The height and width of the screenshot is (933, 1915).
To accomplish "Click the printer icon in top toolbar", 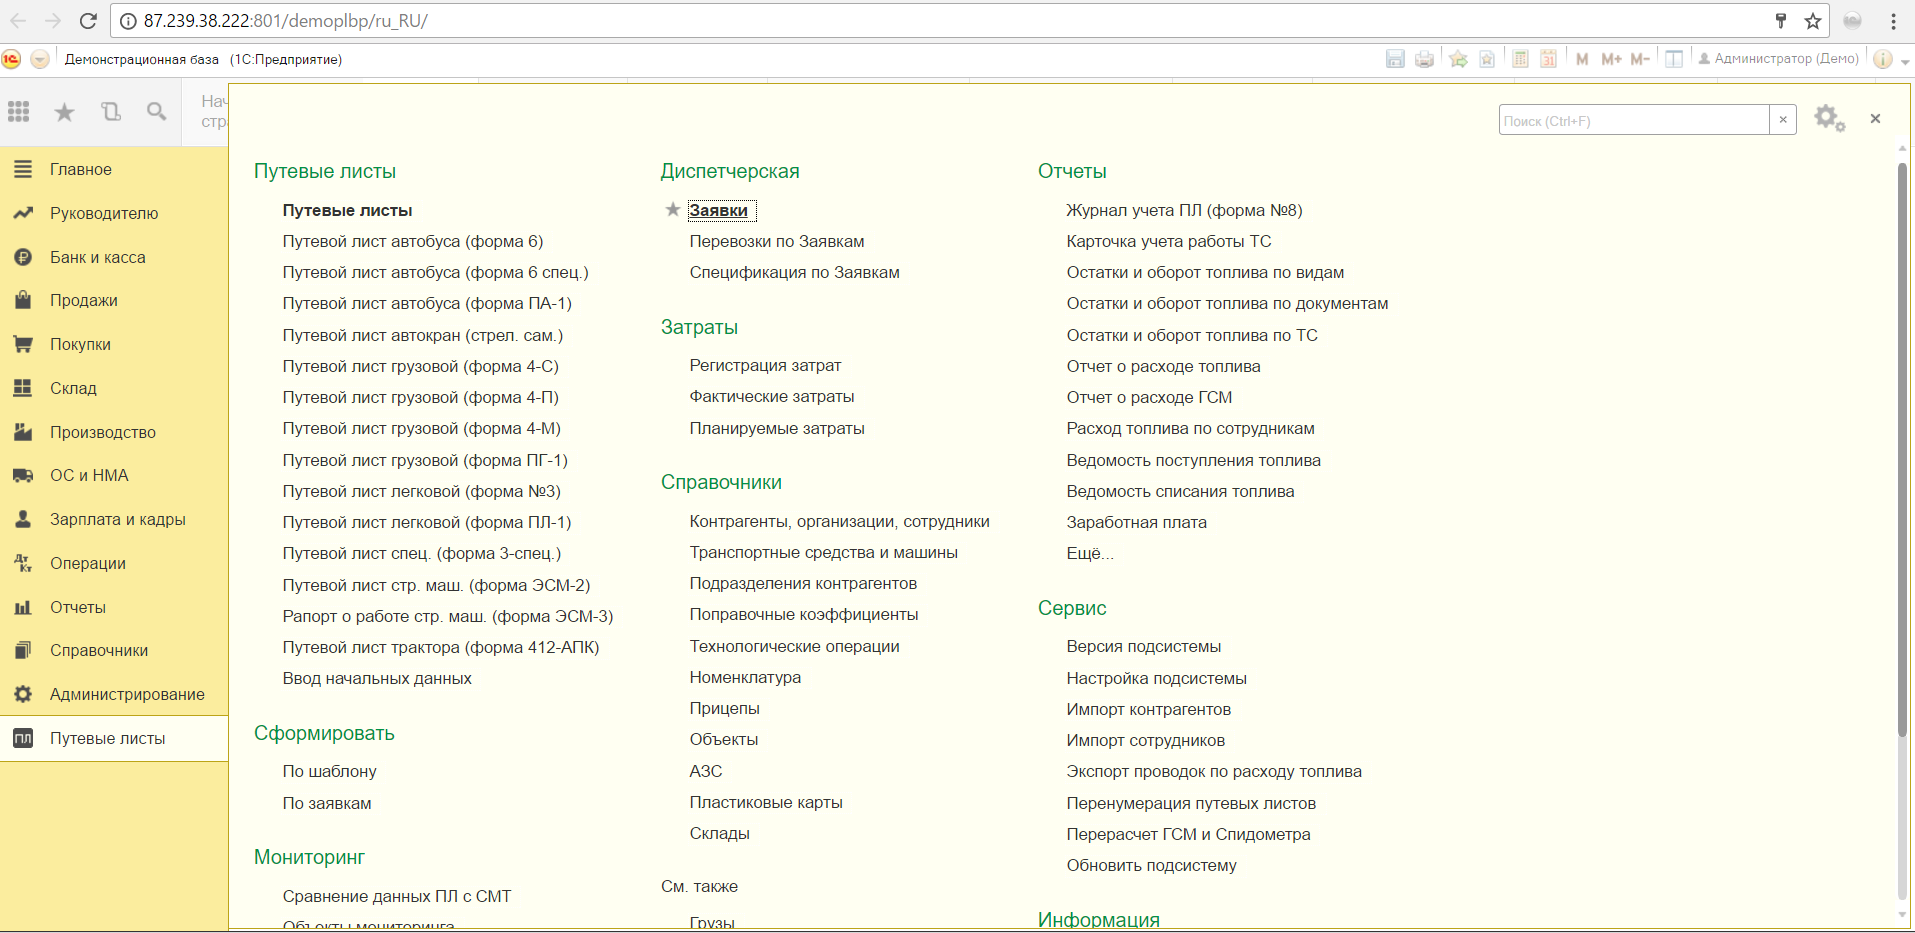I will pos(1424,59).
